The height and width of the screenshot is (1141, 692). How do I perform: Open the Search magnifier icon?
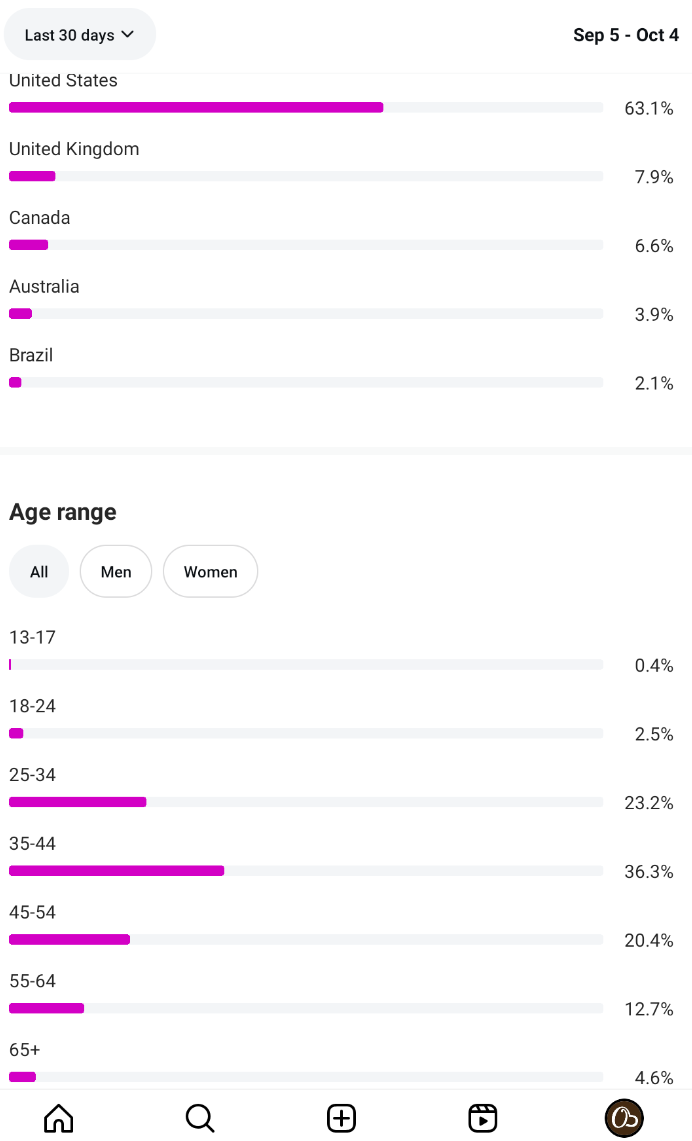(x=200, y=1118)
